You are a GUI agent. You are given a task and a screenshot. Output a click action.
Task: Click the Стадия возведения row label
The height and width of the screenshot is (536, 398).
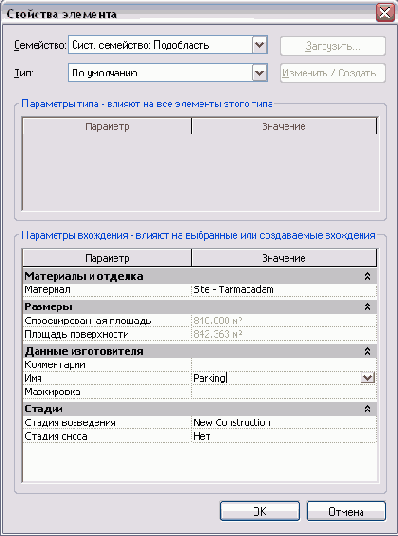tap(70, 423)
